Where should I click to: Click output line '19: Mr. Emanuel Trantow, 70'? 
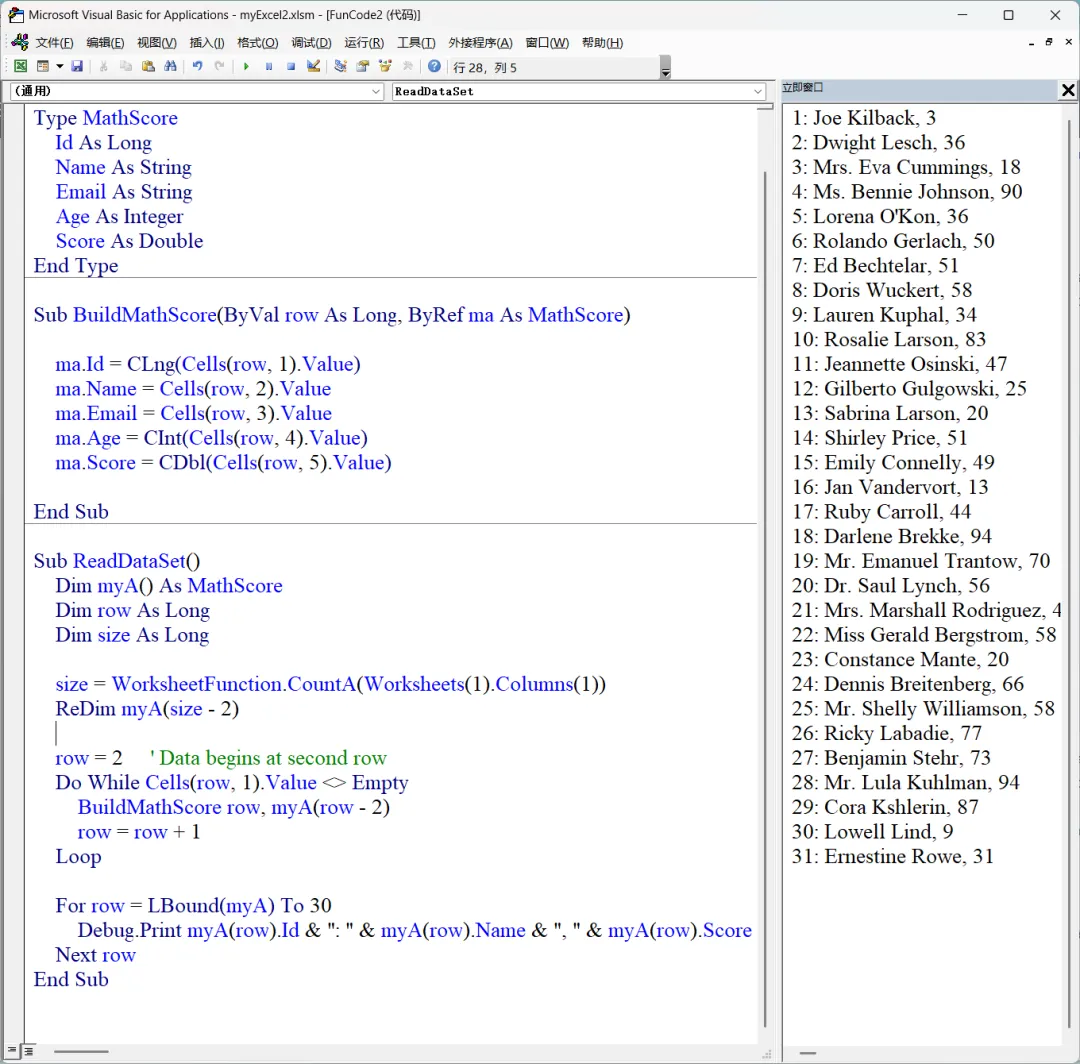921,561
